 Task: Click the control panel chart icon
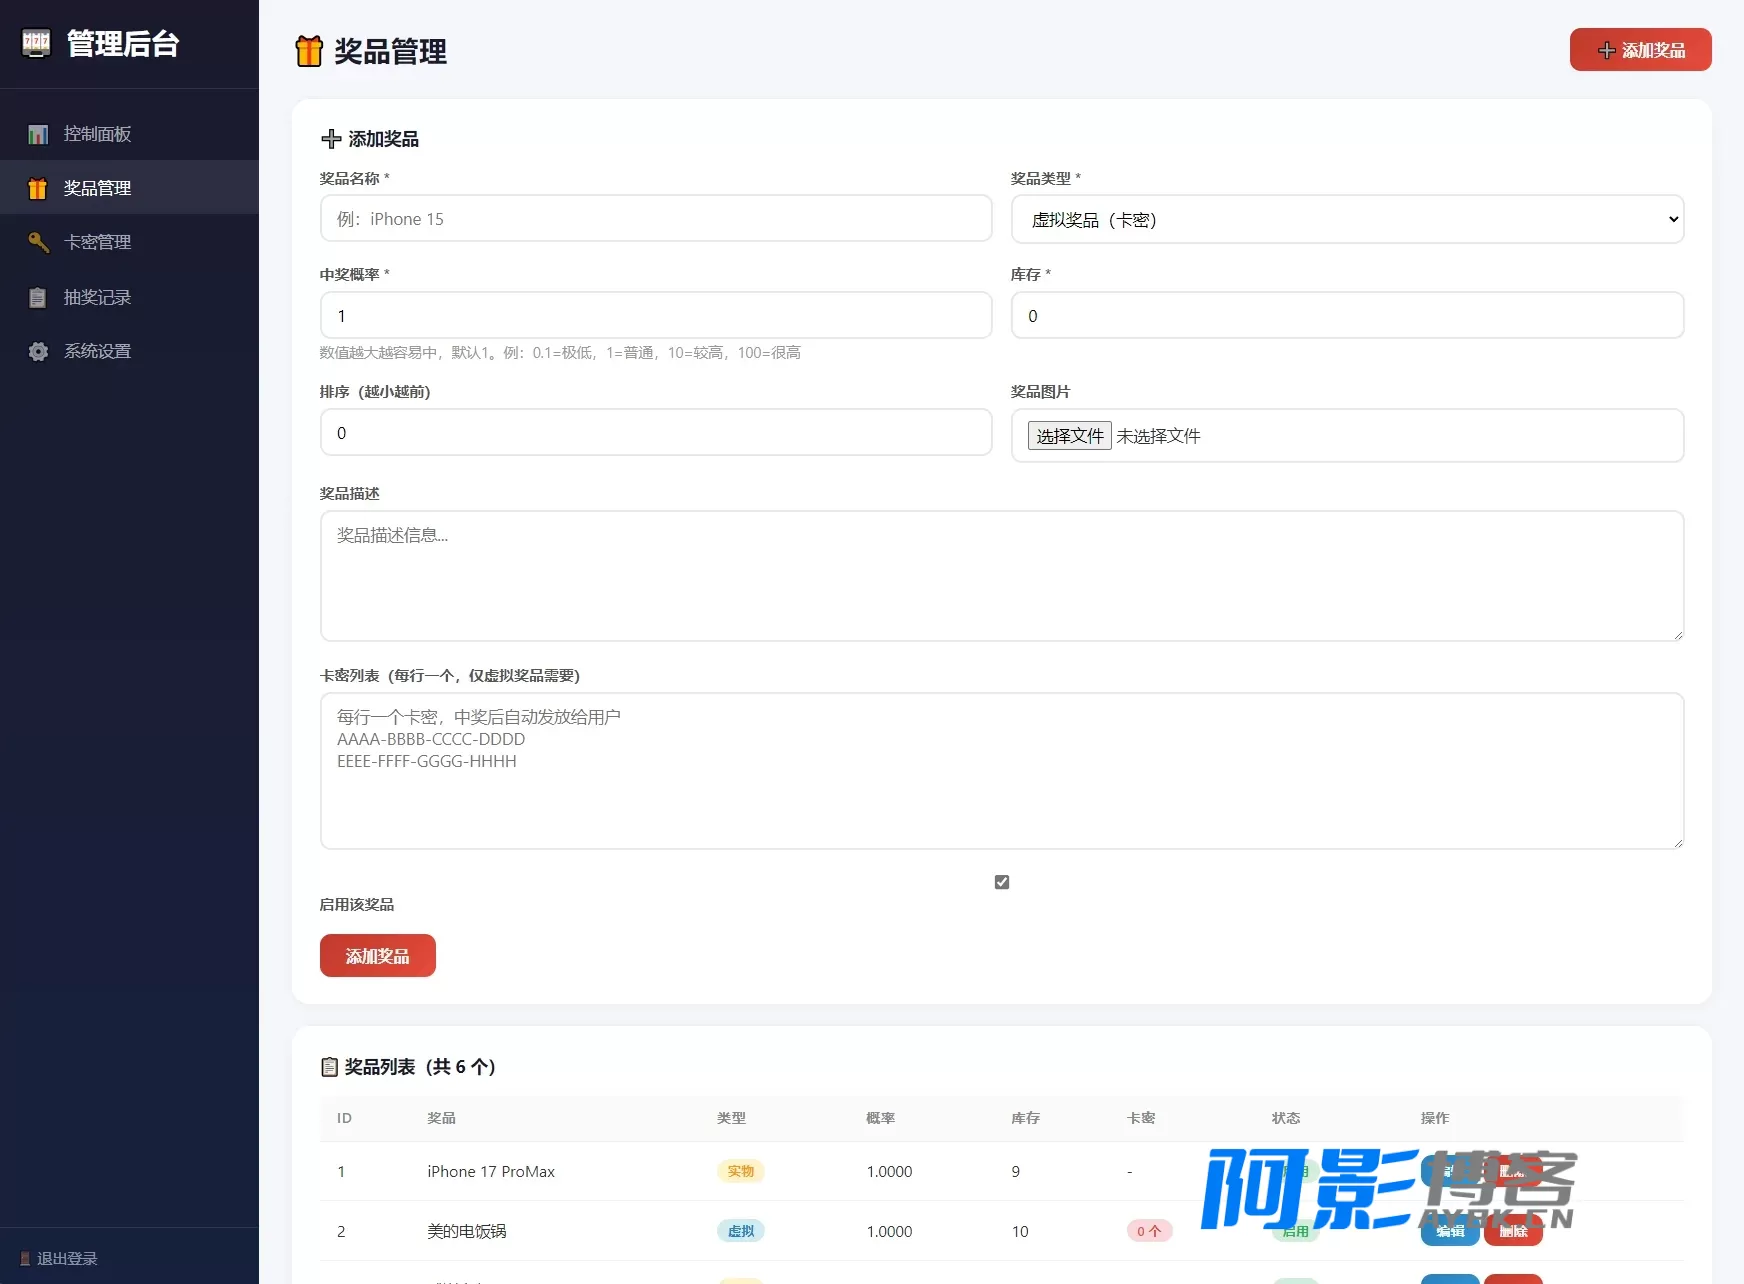point(38,134)
